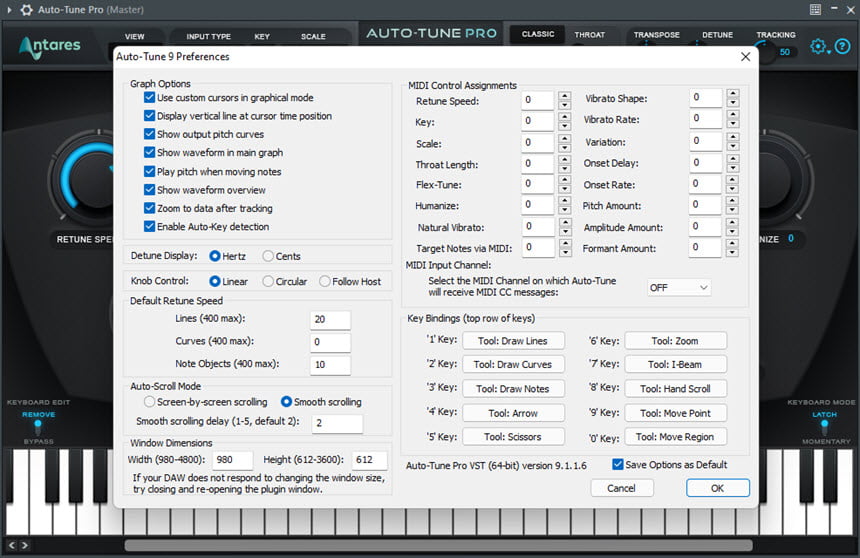This screenshot has width=860, height=558.
Task: Close the Auto-Tune 9 Preferences dialog
Action: [x=745, y=57]
